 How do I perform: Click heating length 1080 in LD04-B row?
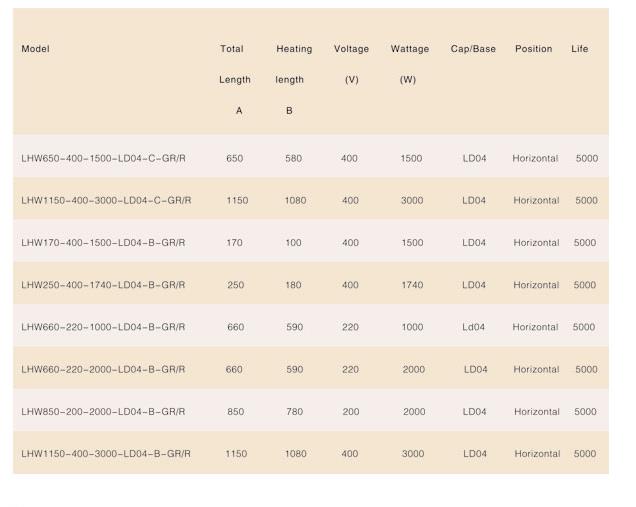[x=296, y=453]
